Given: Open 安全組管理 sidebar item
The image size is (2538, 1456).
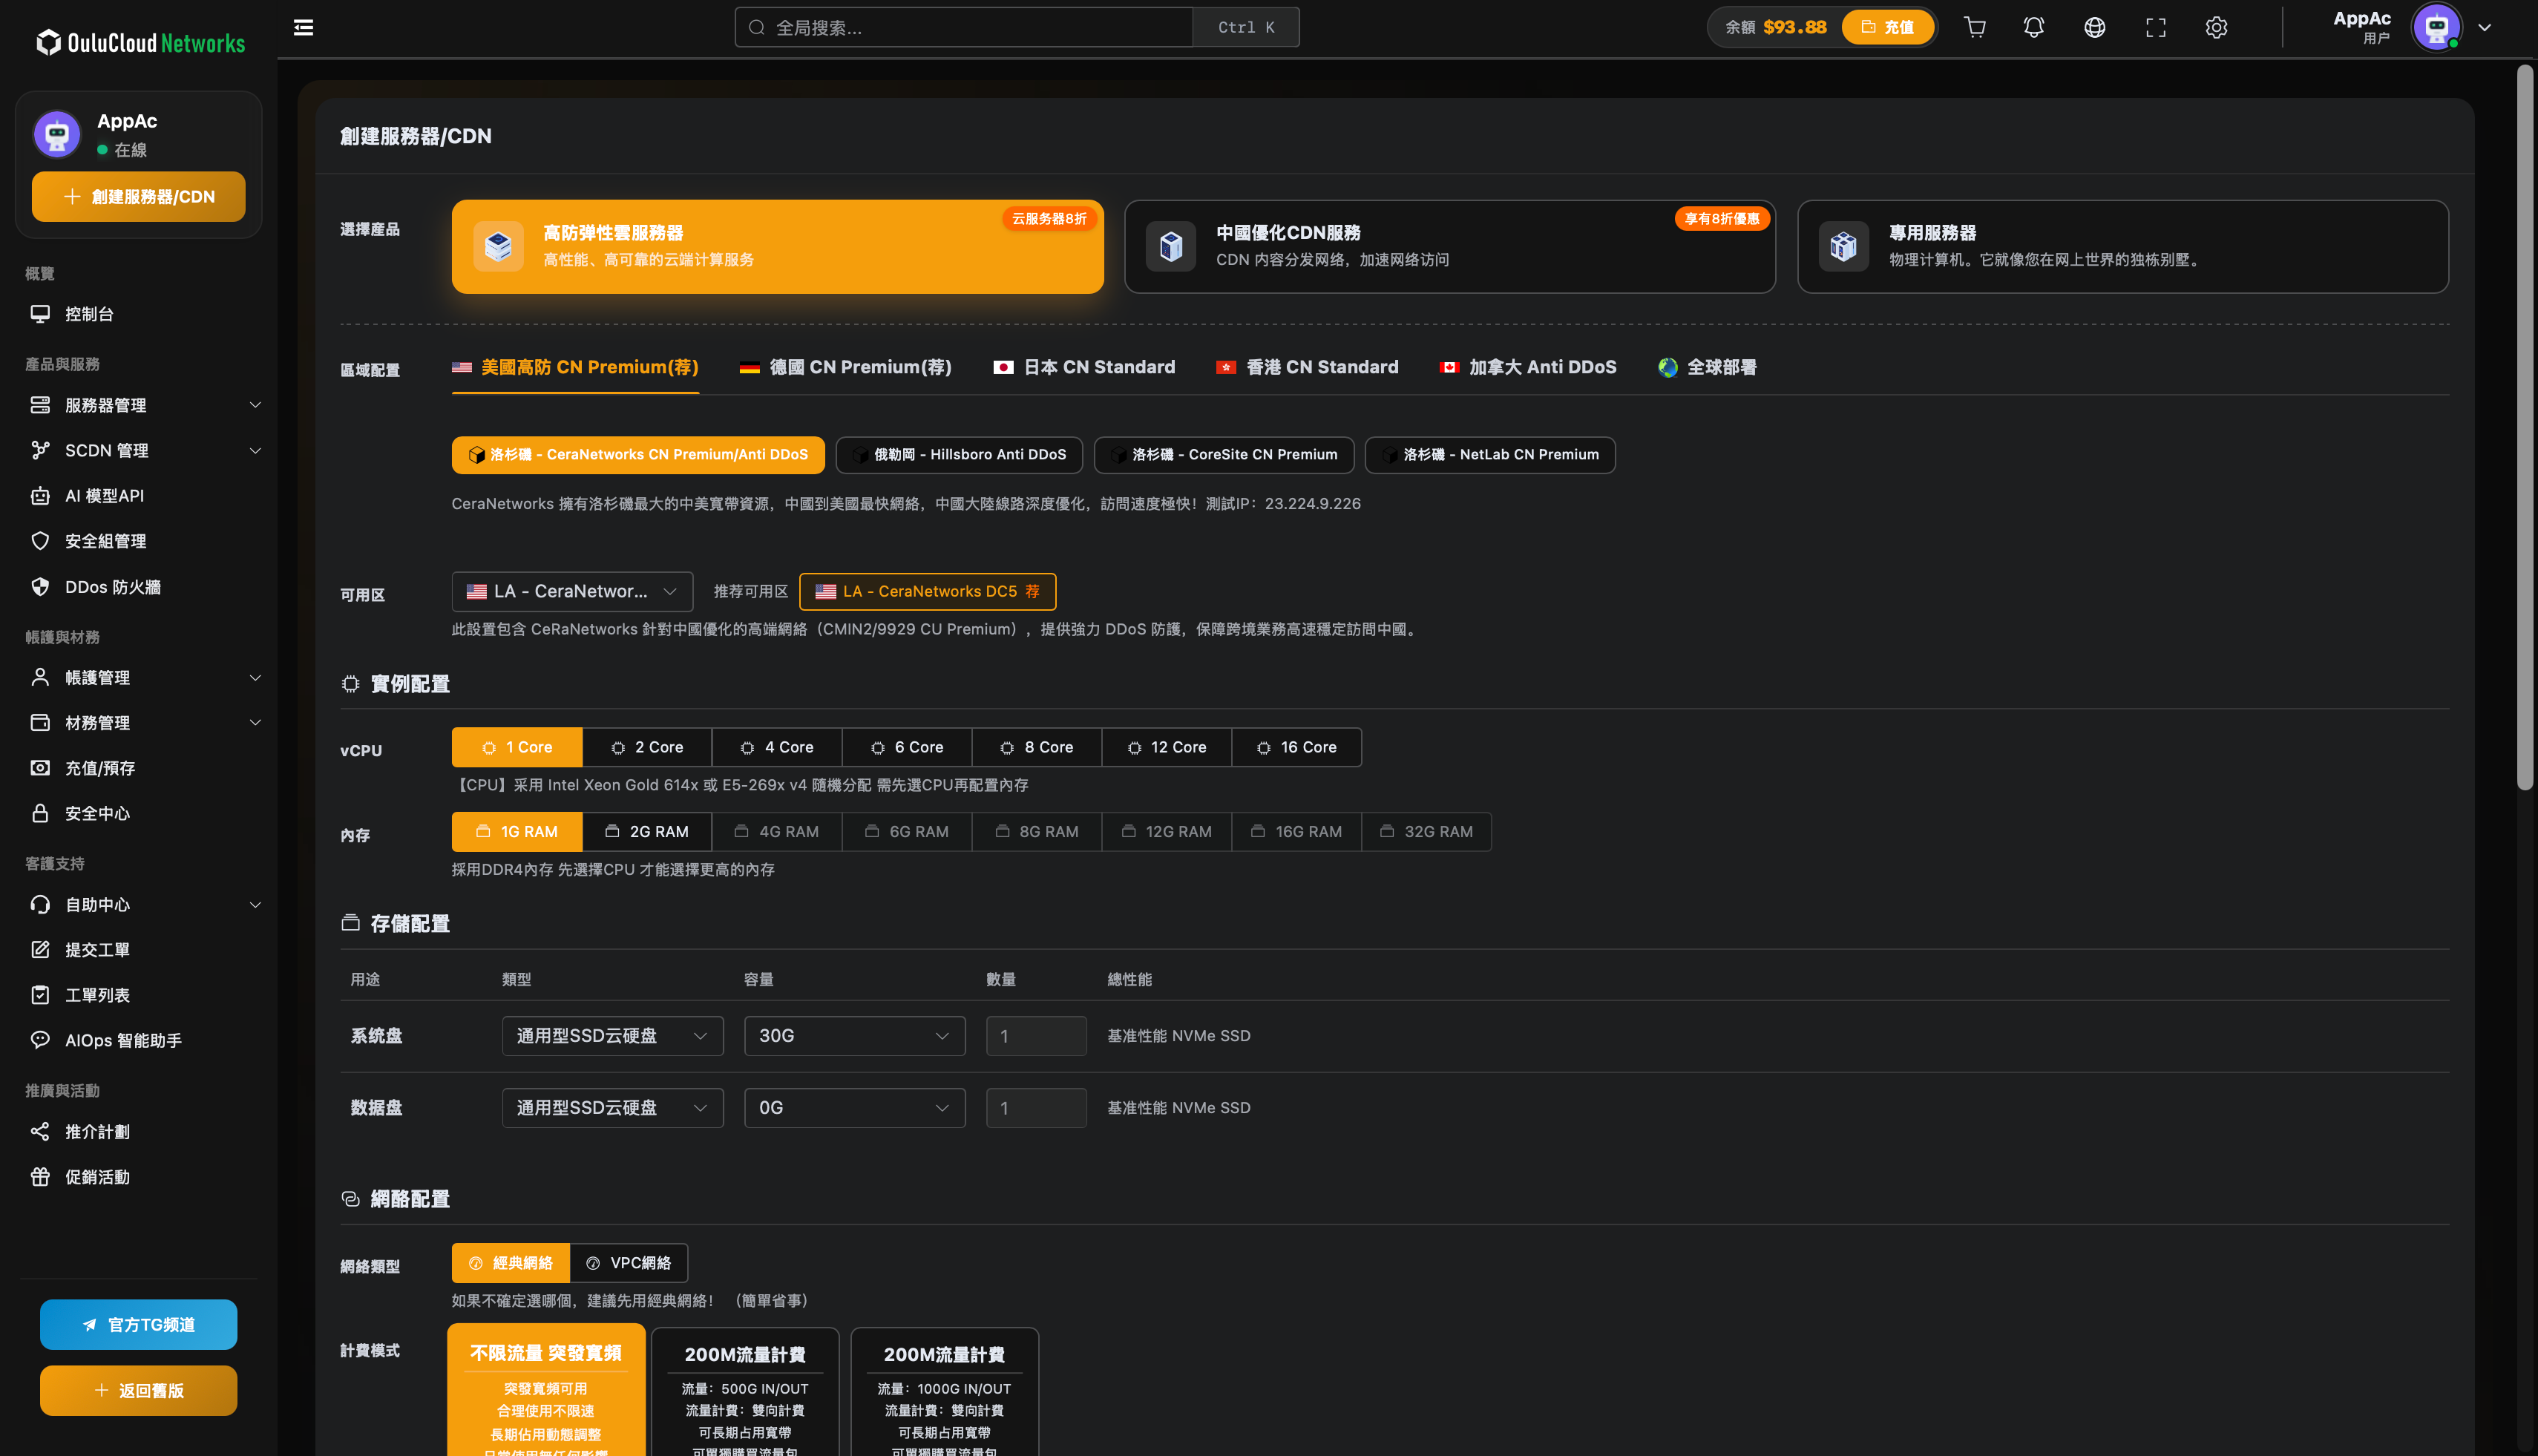Looking at the screenshot, I should pyautogui.click(x=138, y=541).
